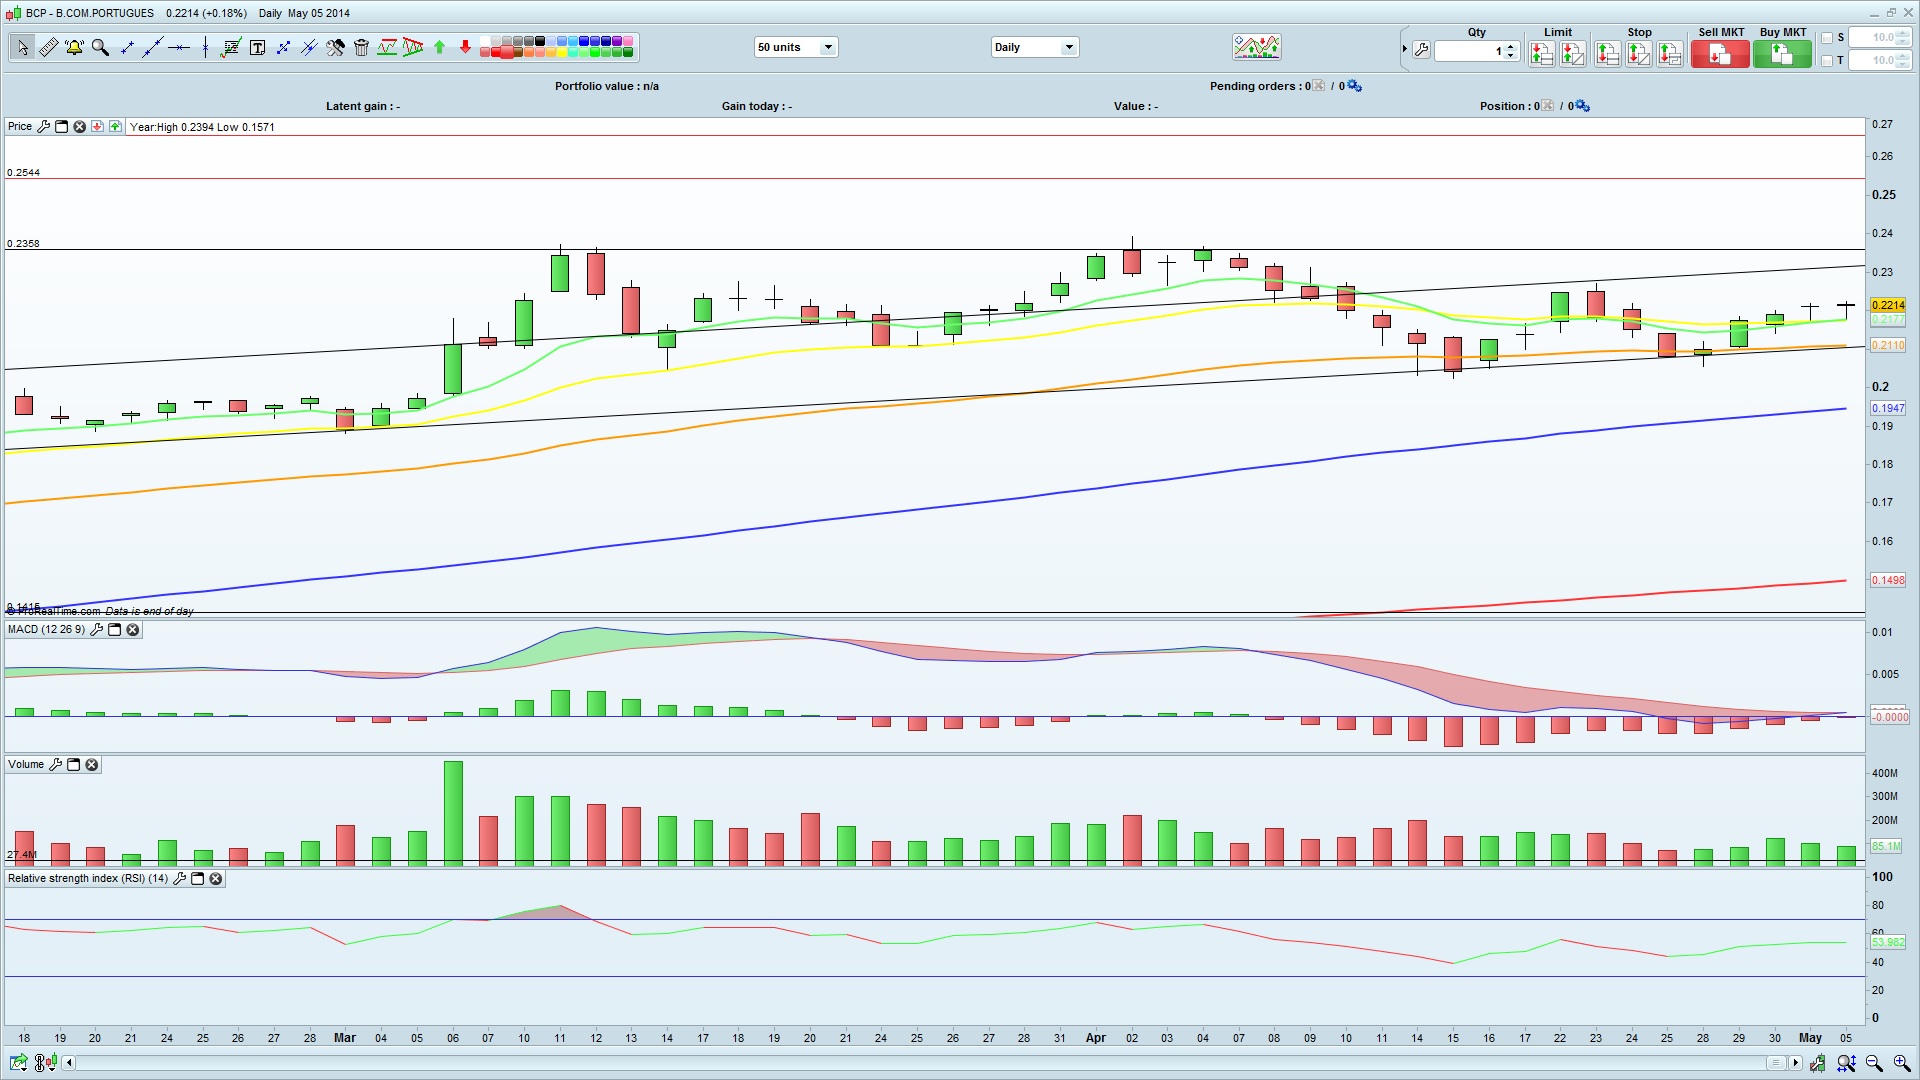The height and width of the screenshot is (1080, 1920).
Task: Pick the yellow color swatch in the palette
Action: click(562, 52)
